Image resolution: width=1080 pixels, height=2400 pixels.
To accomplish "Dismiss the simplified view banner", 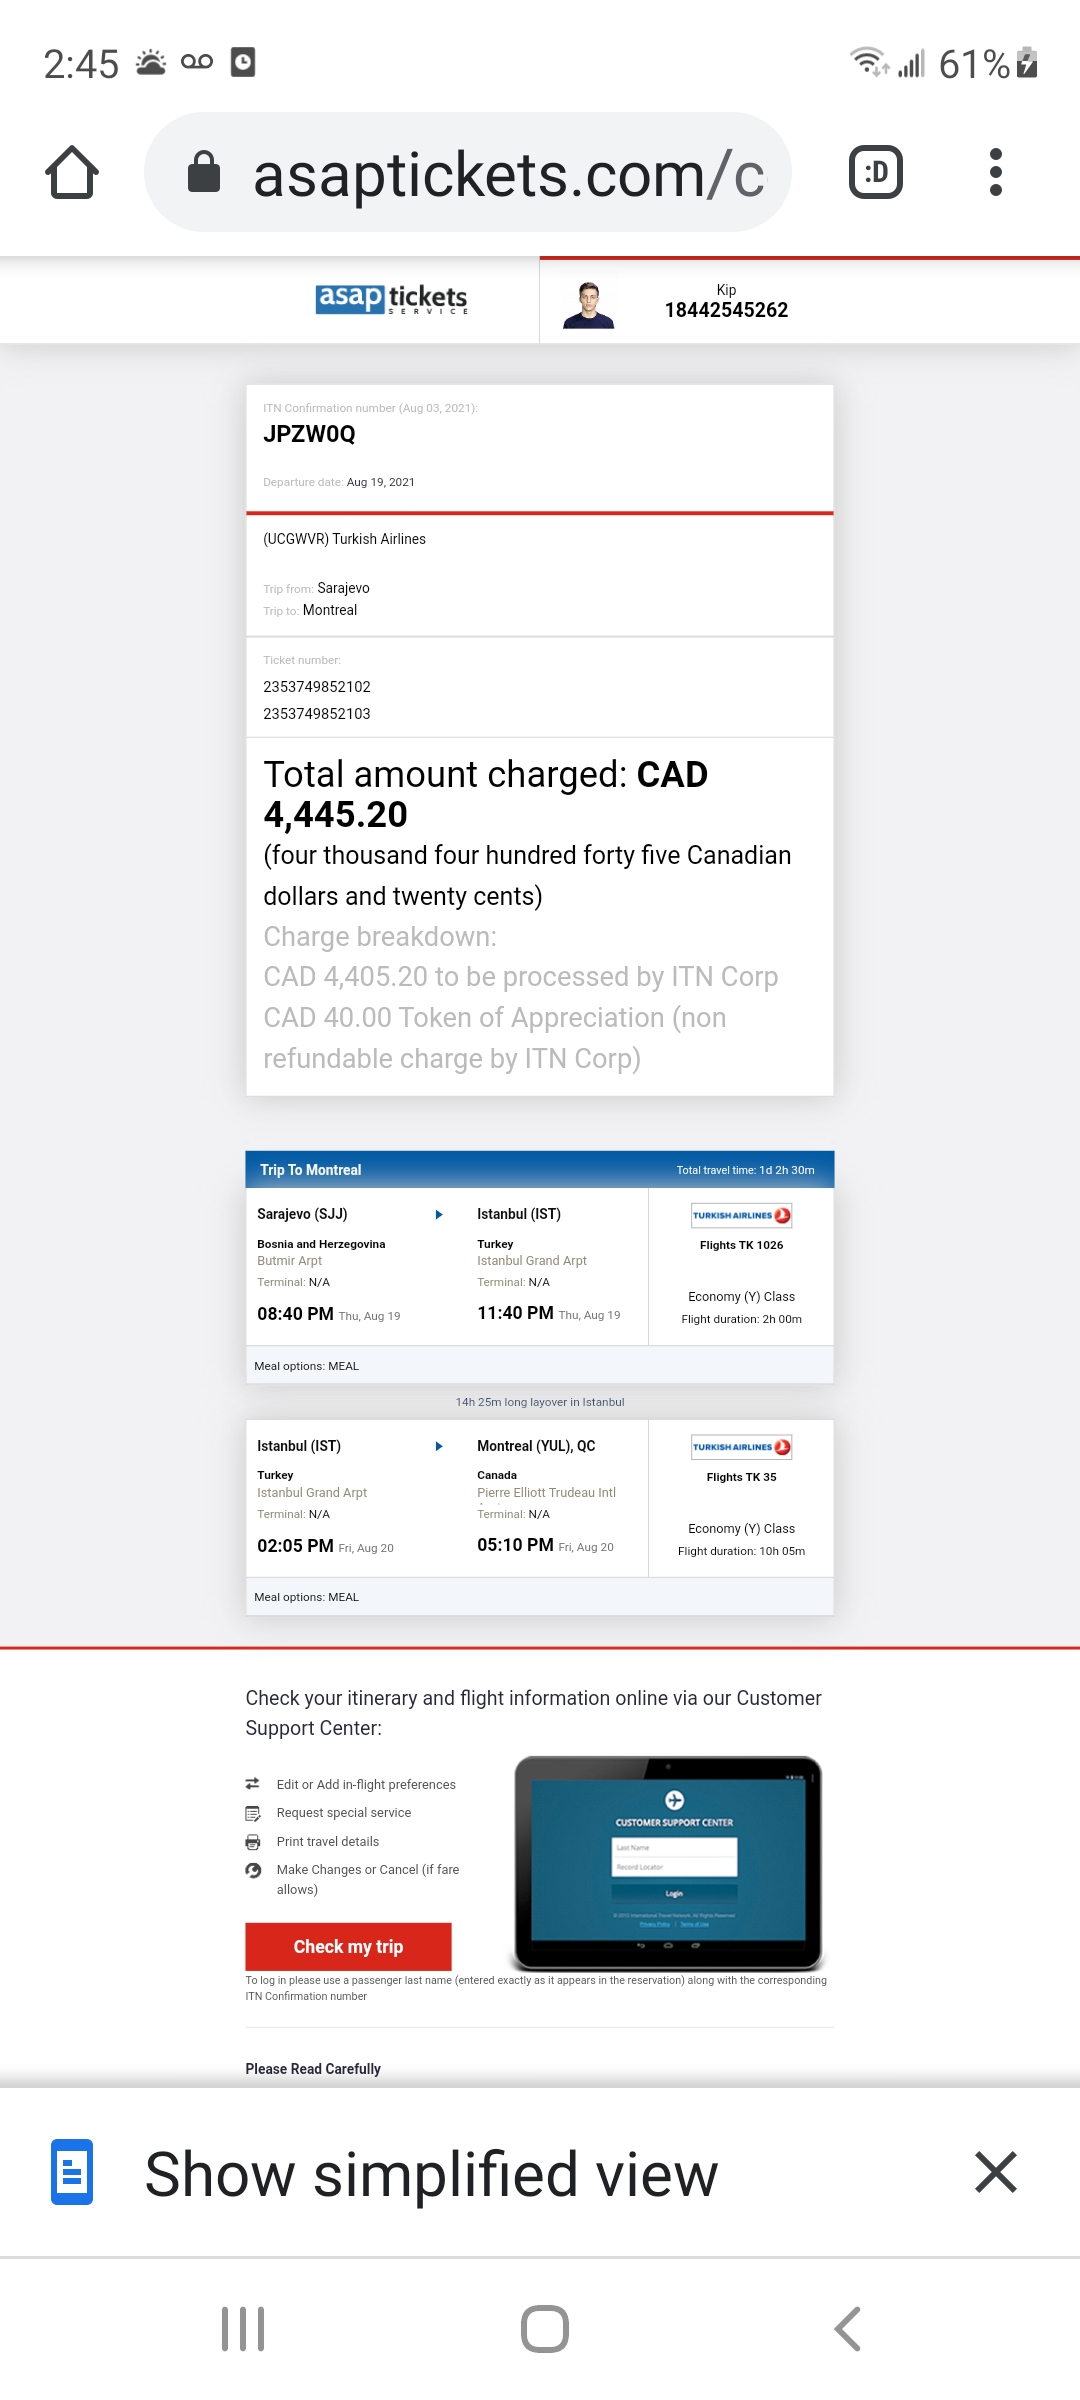I will 996,2172.
